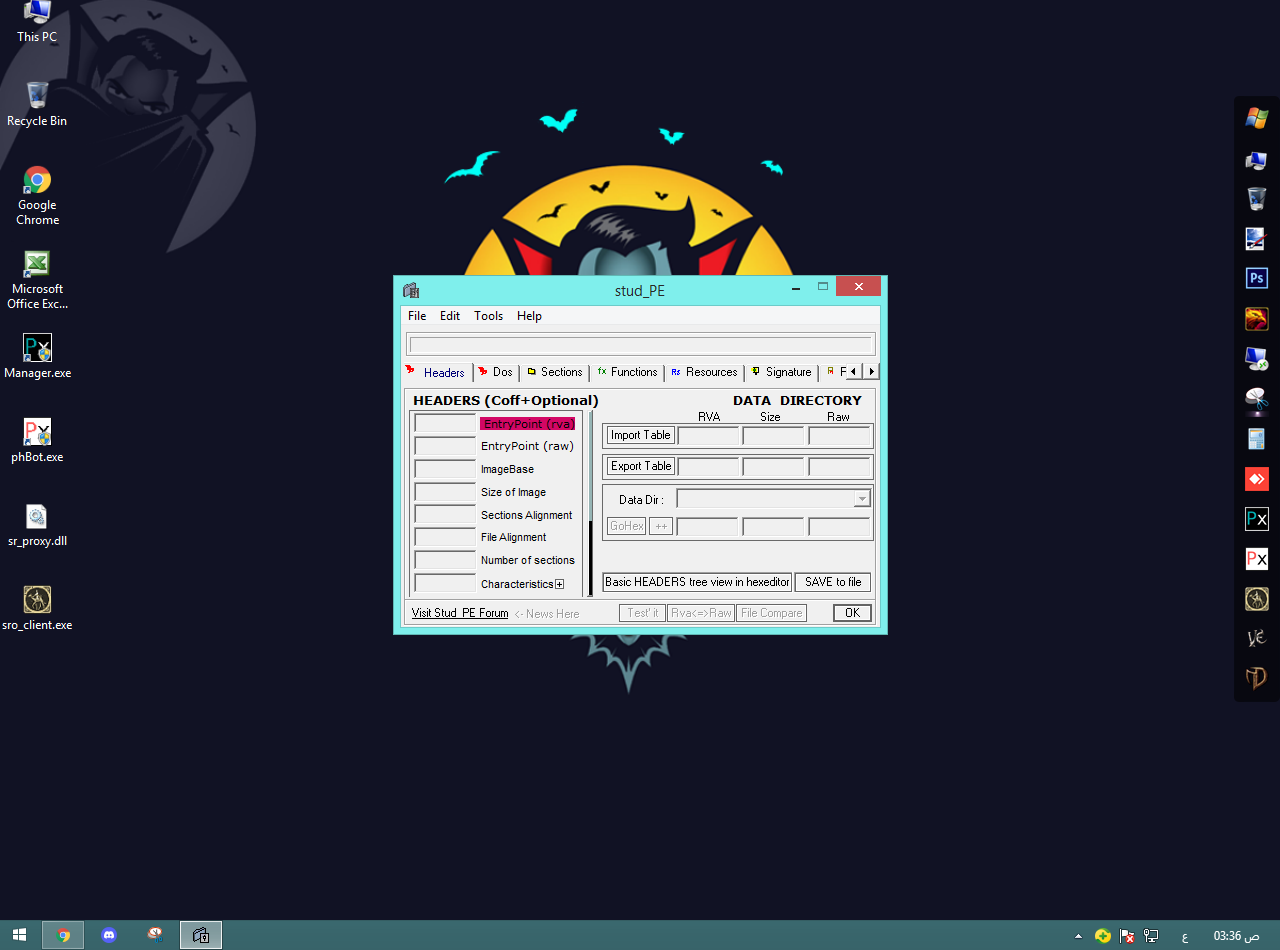Open the Help menu in stud_PE

pos(529,316)
